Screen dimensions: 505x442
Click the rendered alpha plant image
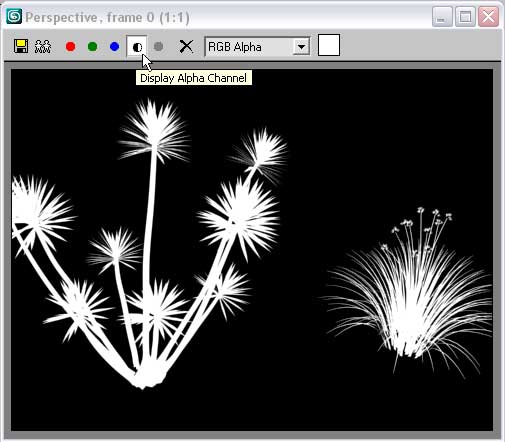[252, 250]
